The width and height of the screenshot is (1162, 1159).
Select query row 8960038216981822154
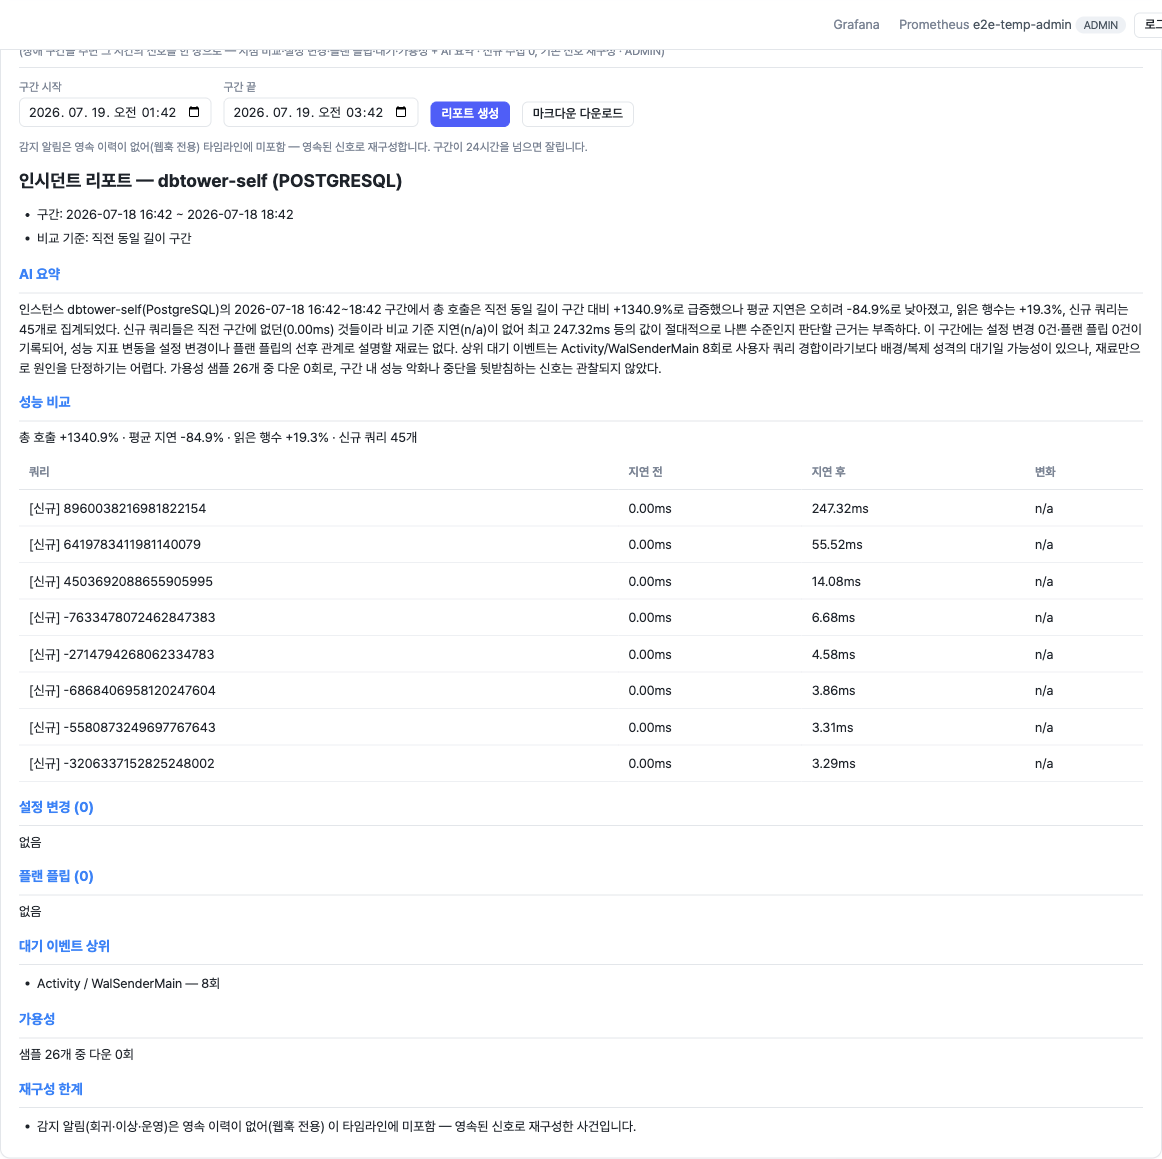coord(580,508)
